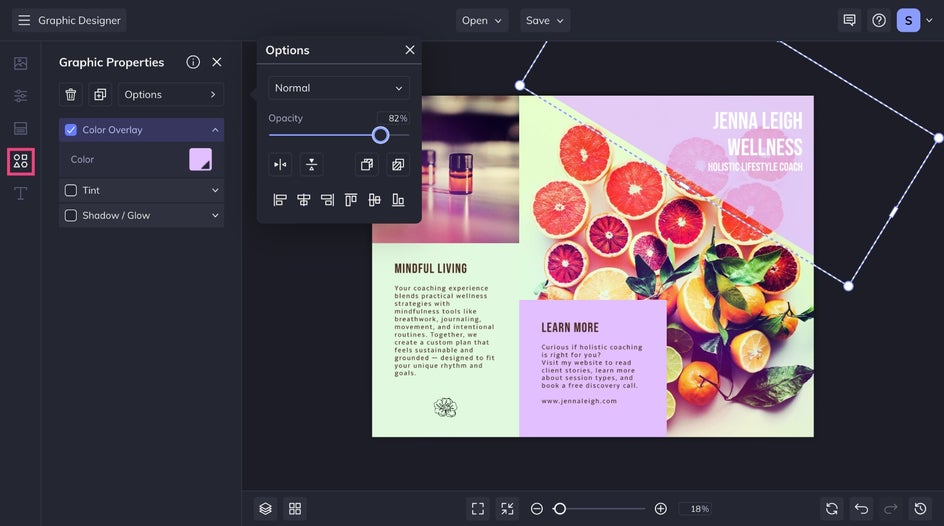Screen dimensions: 944x526
Task: Expand the Tint section chevron
Action: [215, 190]
